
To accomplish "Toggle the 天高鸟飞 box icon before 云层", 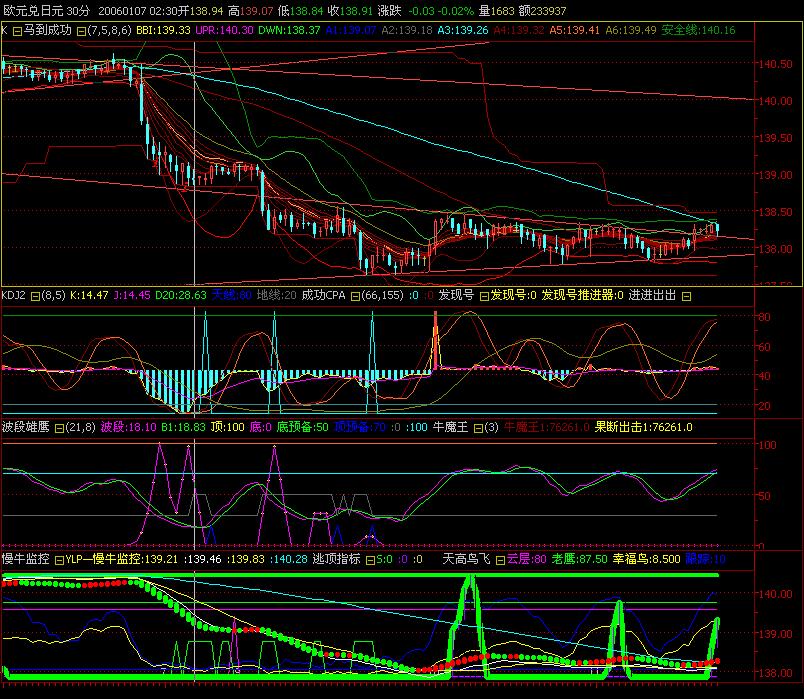I will click(x=500, y=560).
